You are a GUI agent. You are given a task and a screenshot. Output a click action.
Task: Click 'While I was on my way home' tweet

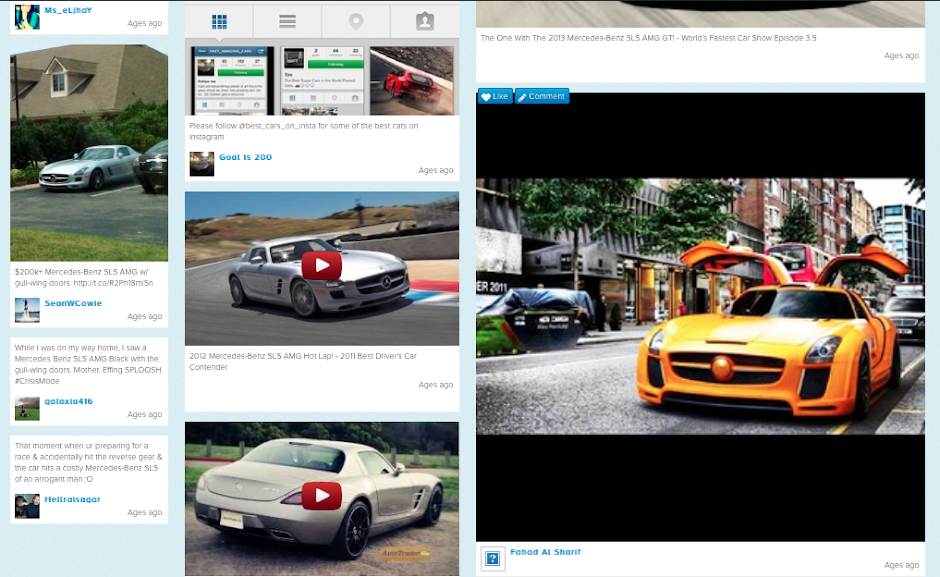tap(88, 364)
